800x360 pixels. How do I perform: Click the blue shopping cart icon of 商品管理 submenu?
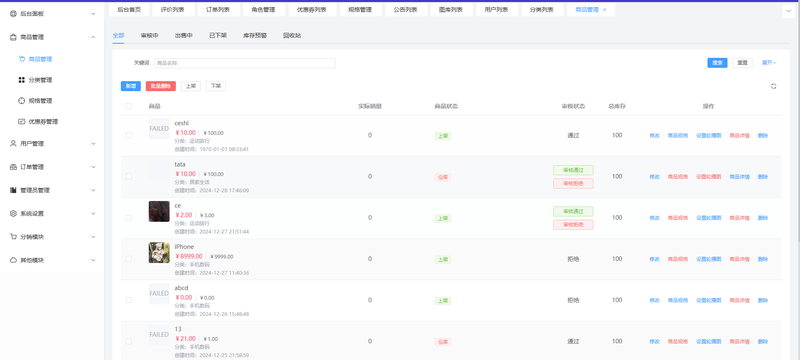(21, 59)
